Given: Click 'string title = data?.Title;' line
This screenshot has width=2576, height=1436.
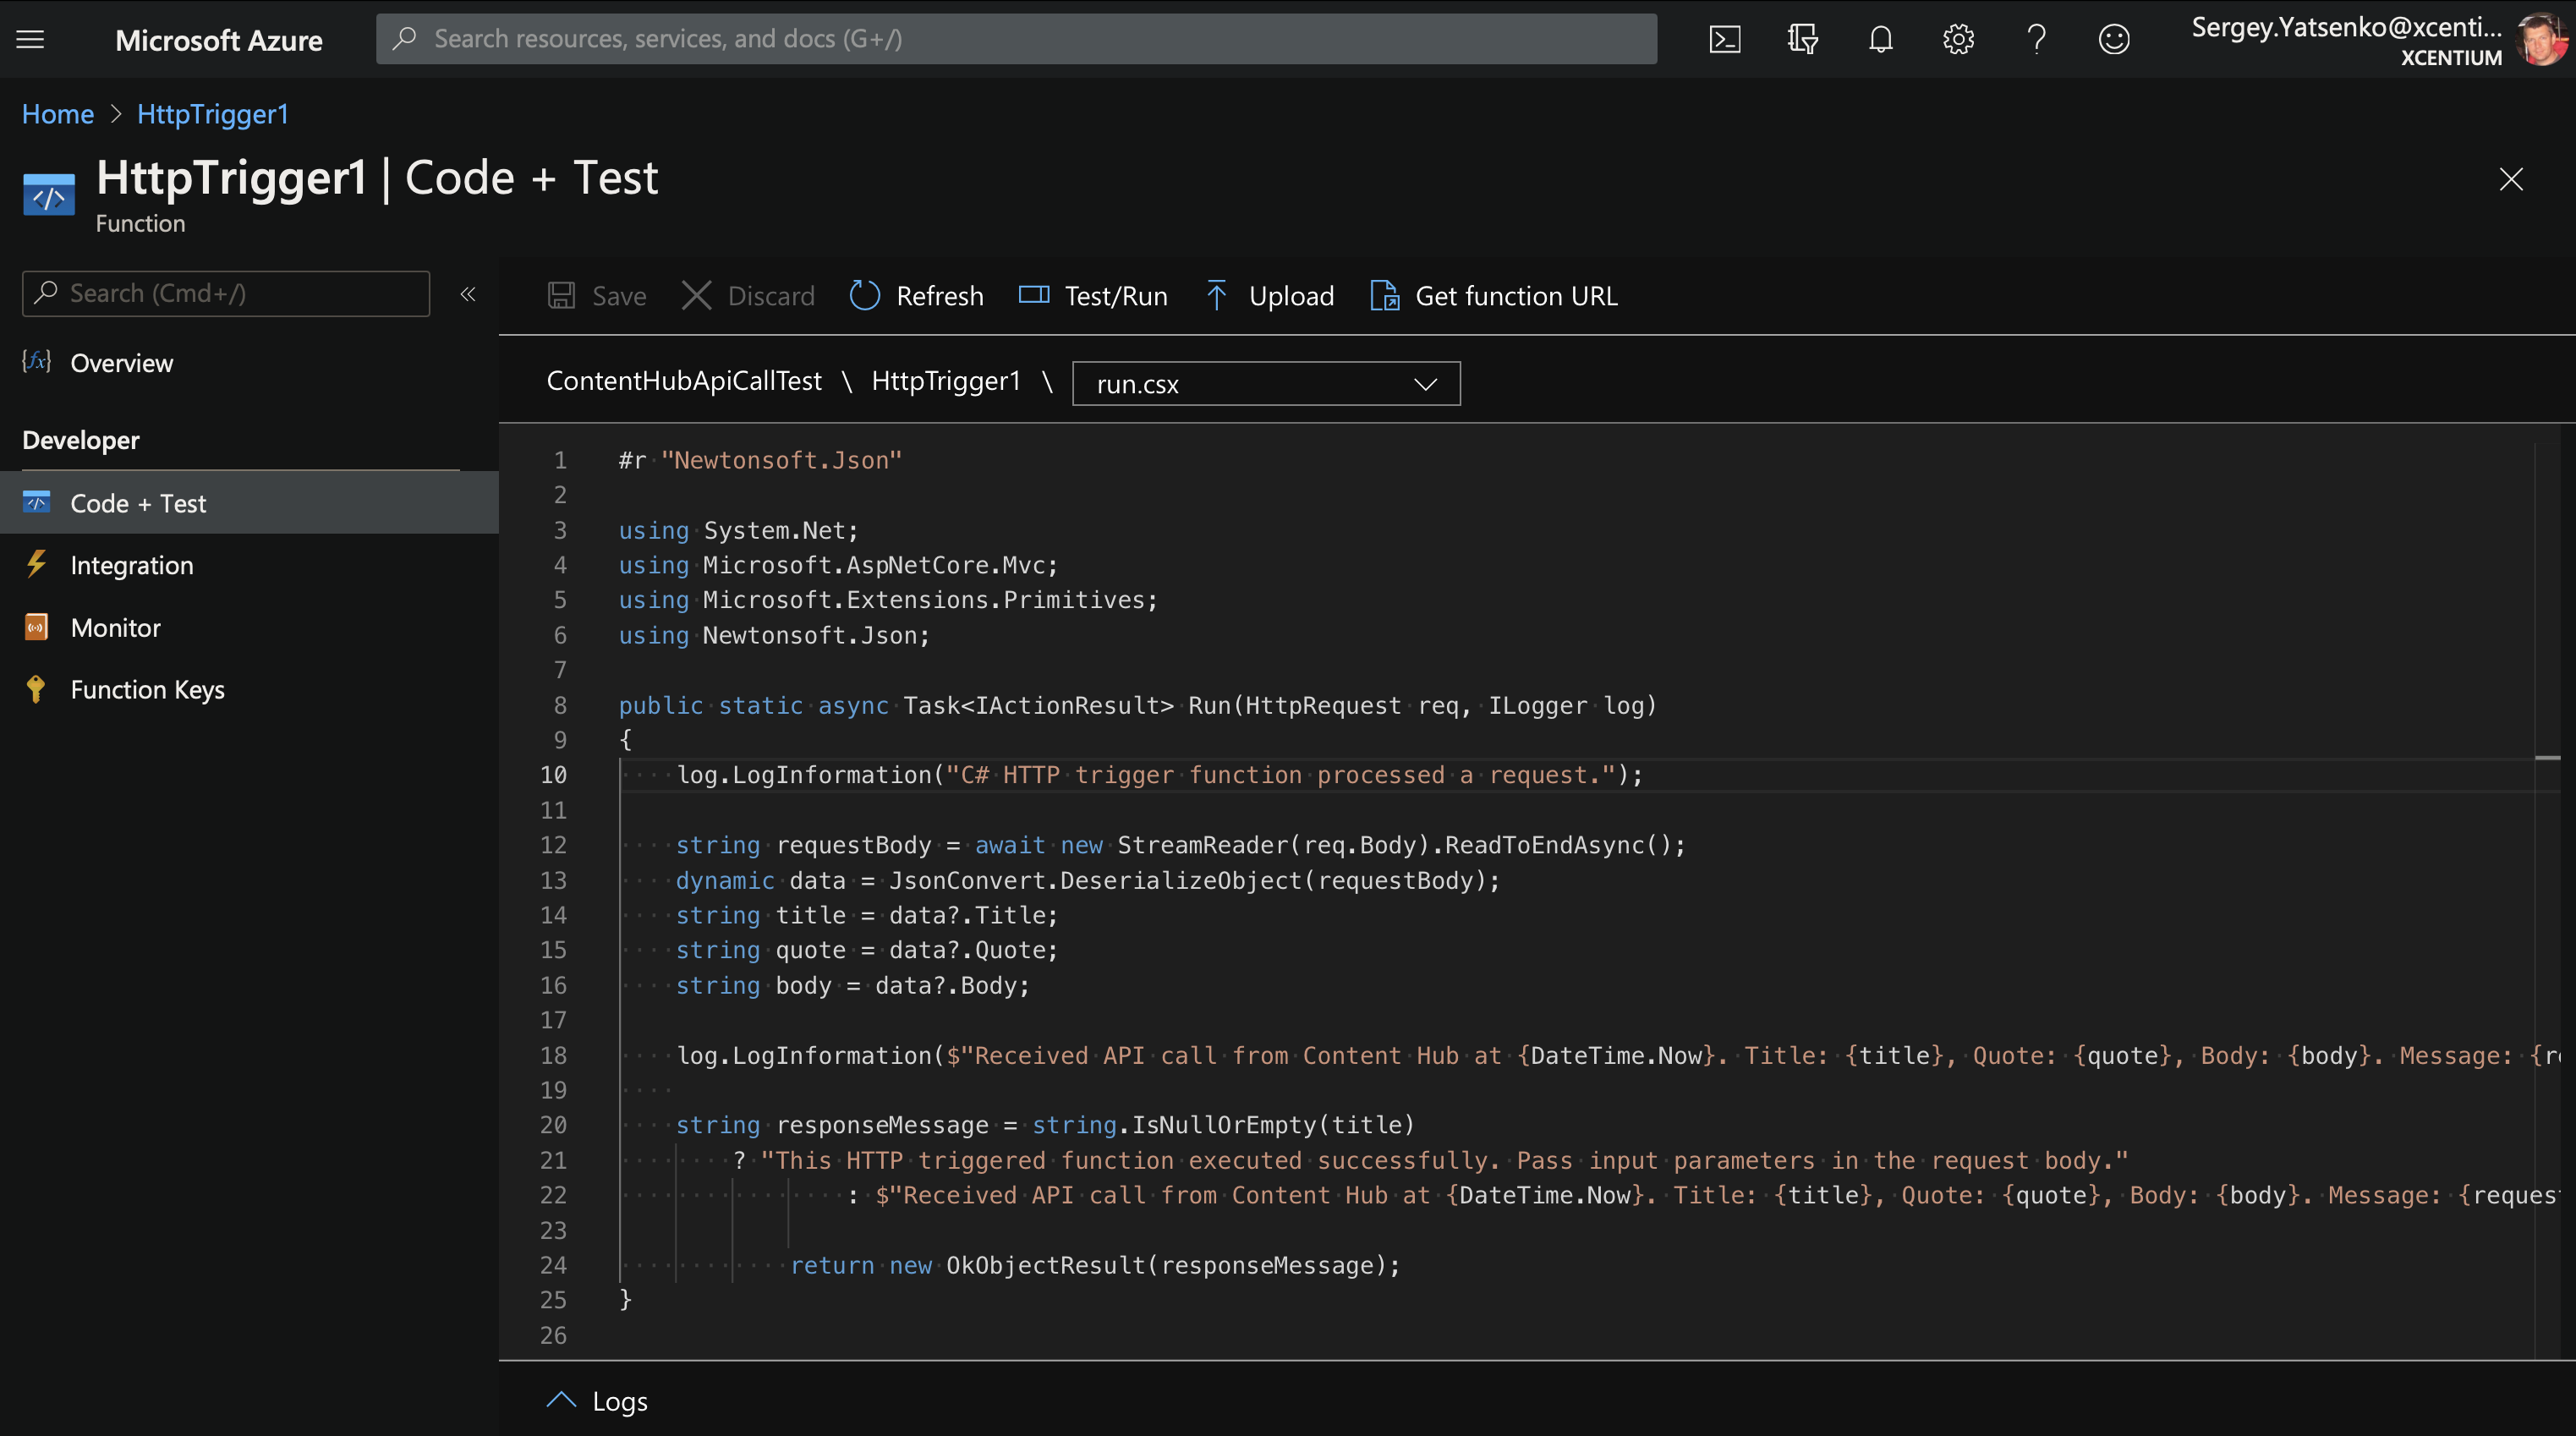Looking at the screenshot, I should pos(866,915).
